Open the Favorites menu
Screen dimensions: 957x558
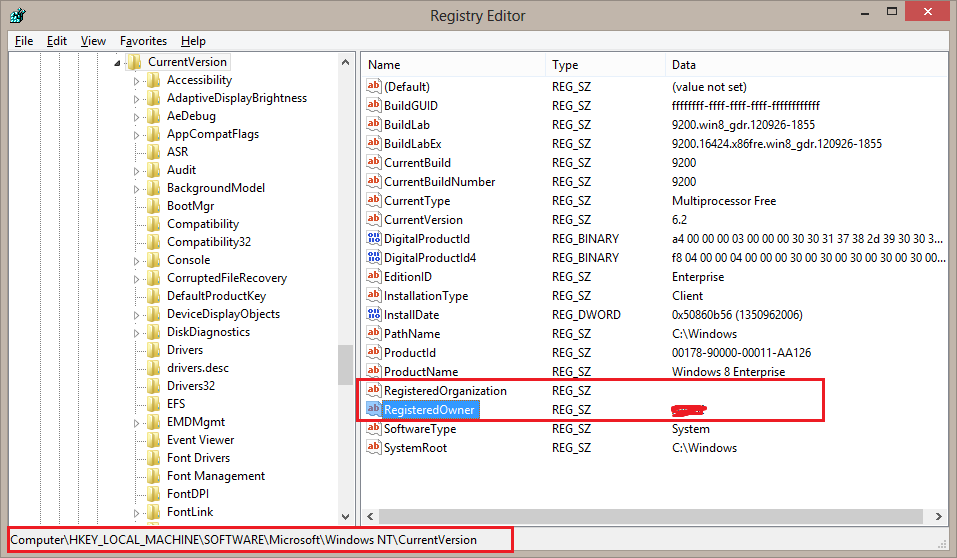click(x=143, y=41)
